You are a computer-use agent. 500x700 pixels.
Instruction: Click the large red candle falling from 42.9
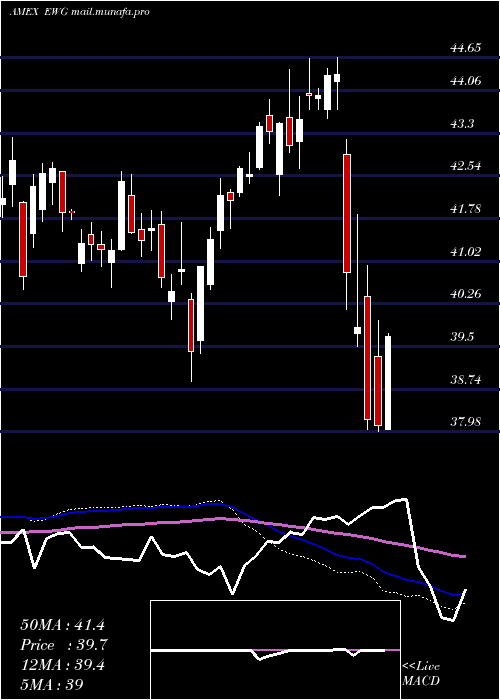347,213
